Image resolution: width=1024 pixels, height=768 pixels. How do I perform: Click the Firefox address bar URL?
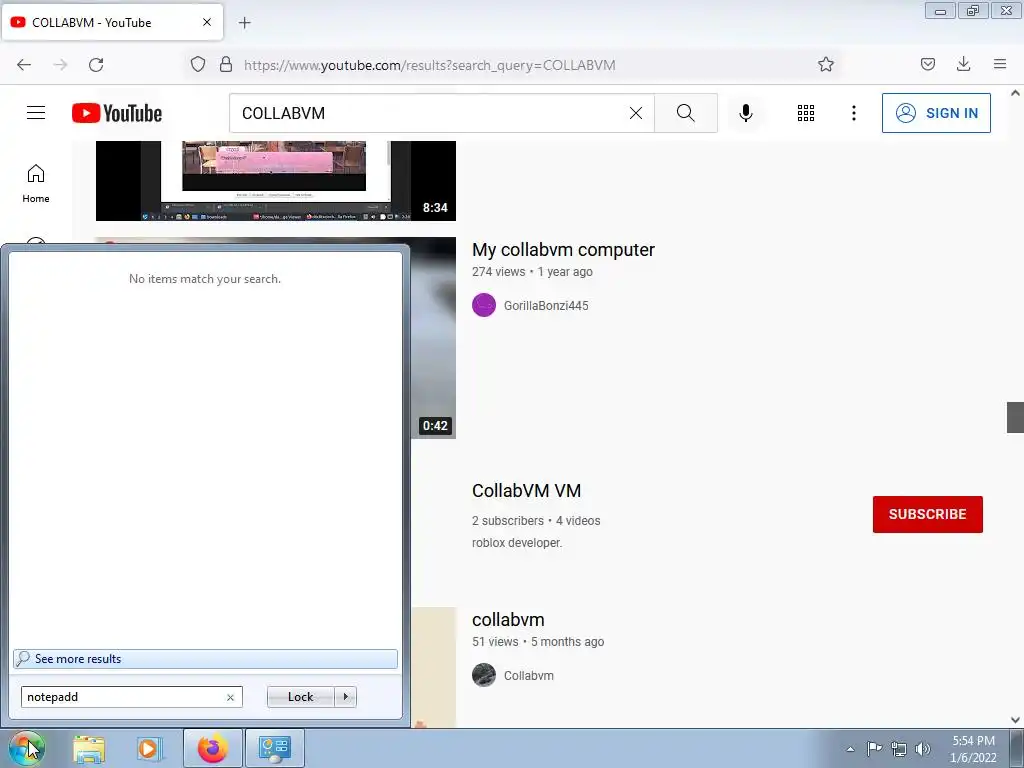point(430,65)
